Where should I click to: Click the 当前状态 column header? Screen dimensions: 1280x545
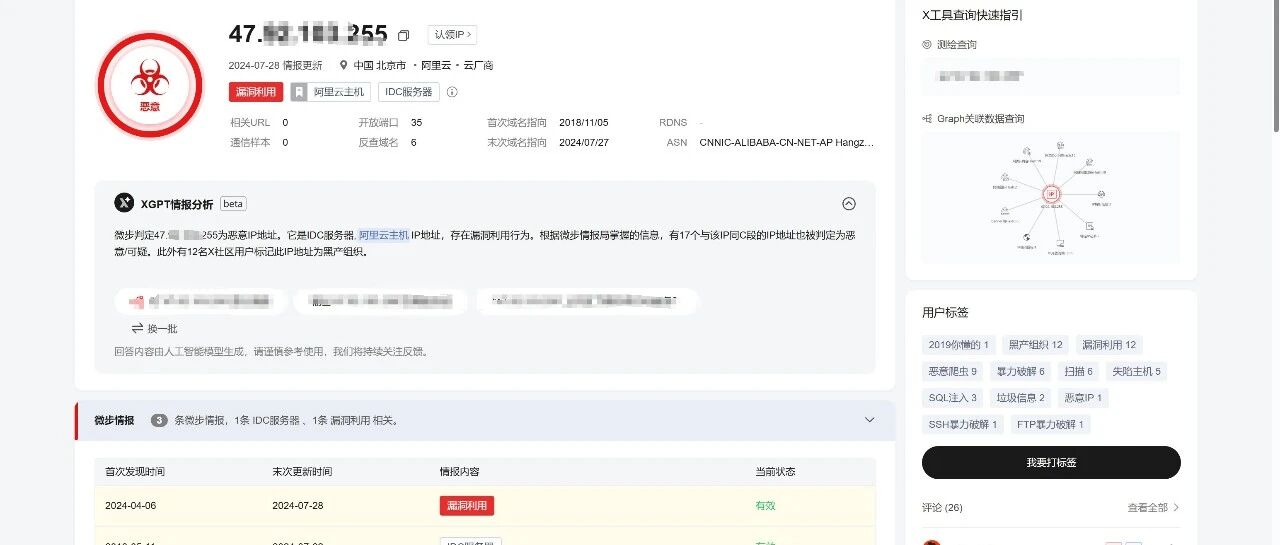(775, 471)
